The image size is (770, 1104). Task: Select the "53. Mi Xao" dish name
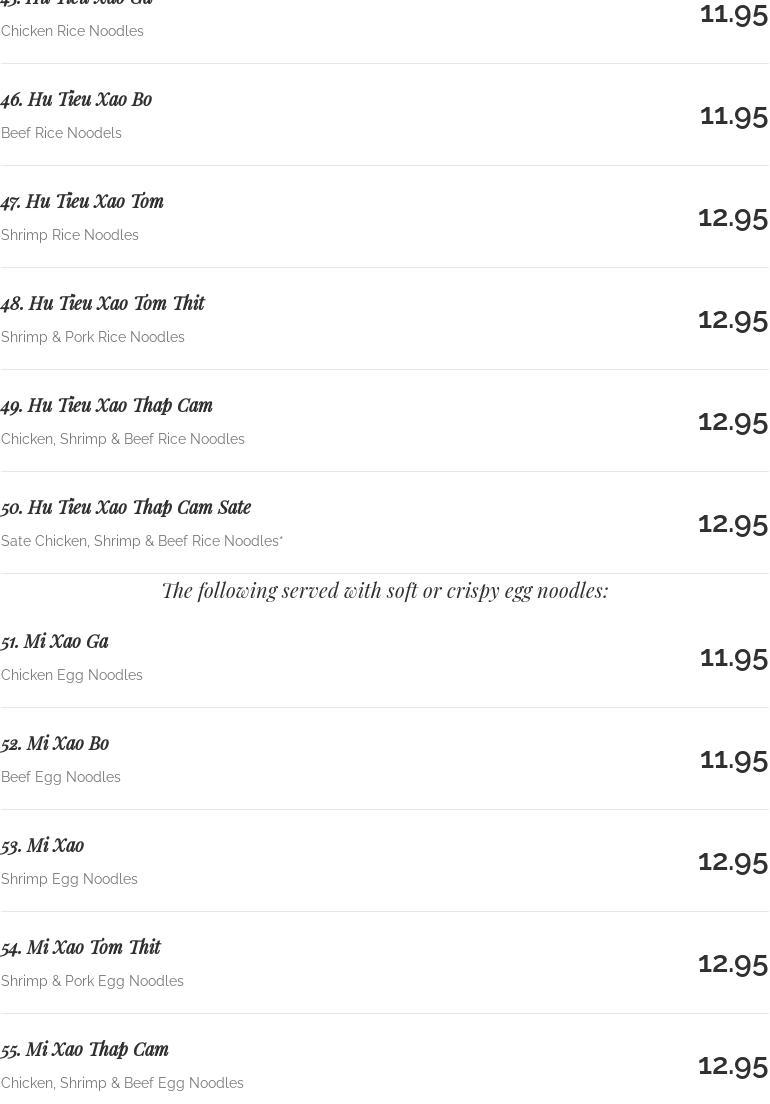(43, 845)
